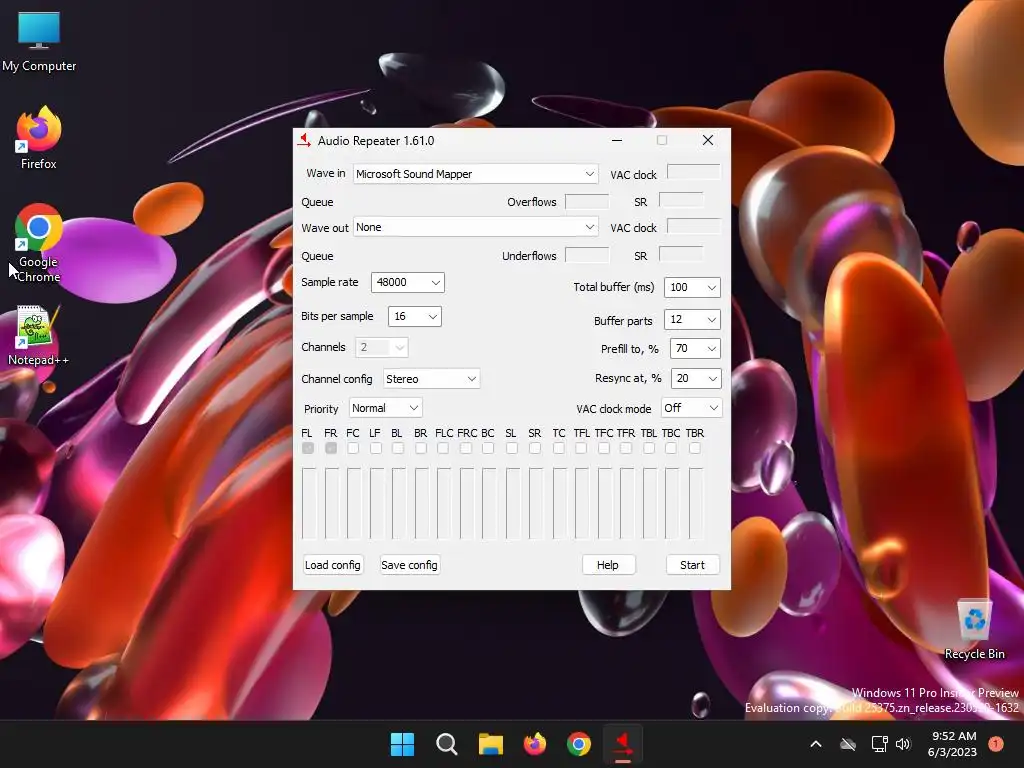Open the Wave in device dropdown

pos(475,174)
